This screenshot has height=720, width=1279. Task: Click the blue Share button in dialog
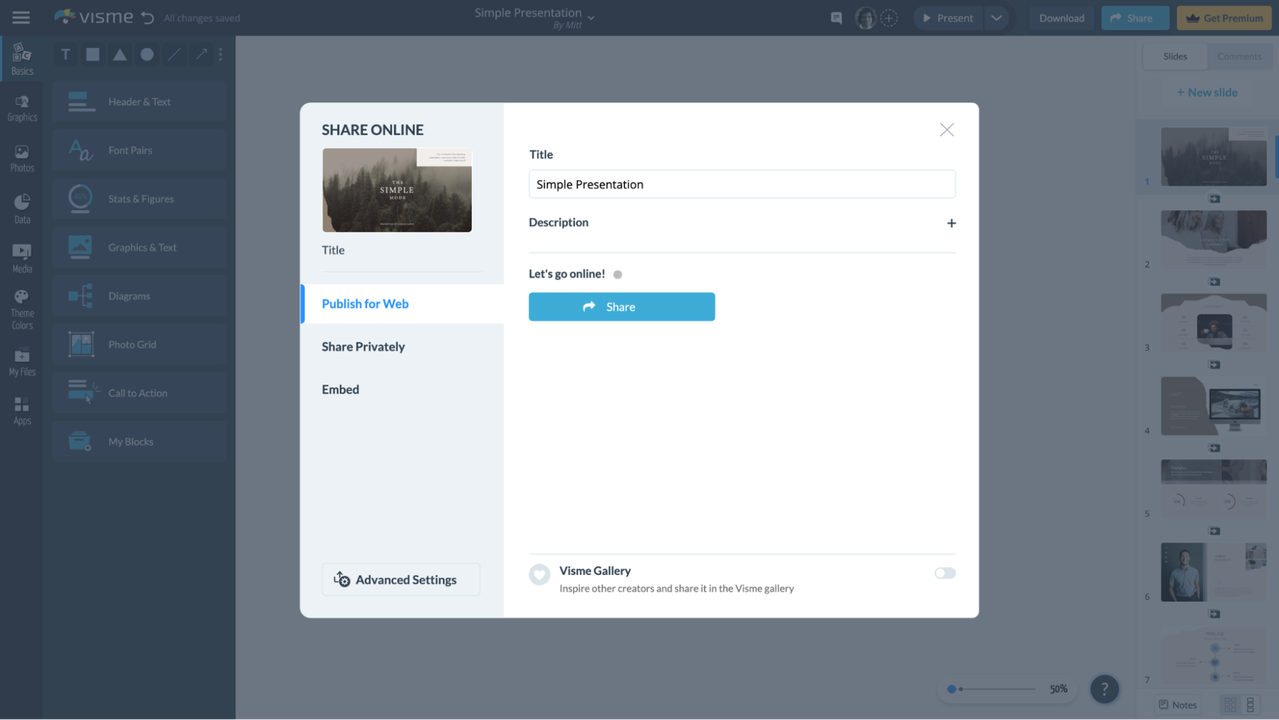tap(621, 306)
